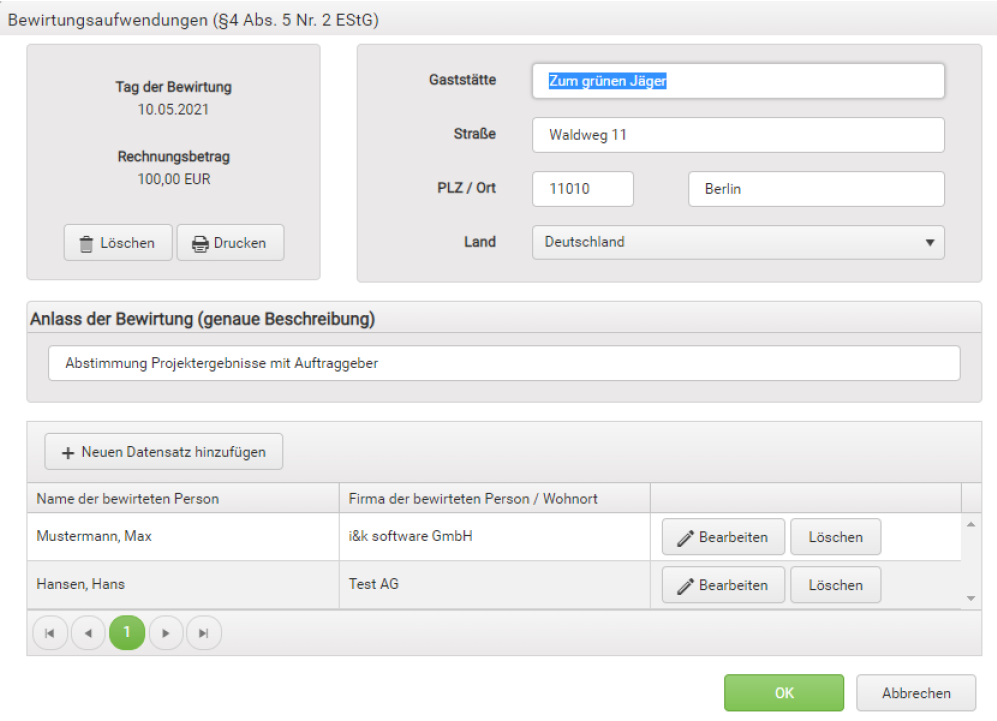
Task: Jump to last page of table
Action: click(204, 633)
